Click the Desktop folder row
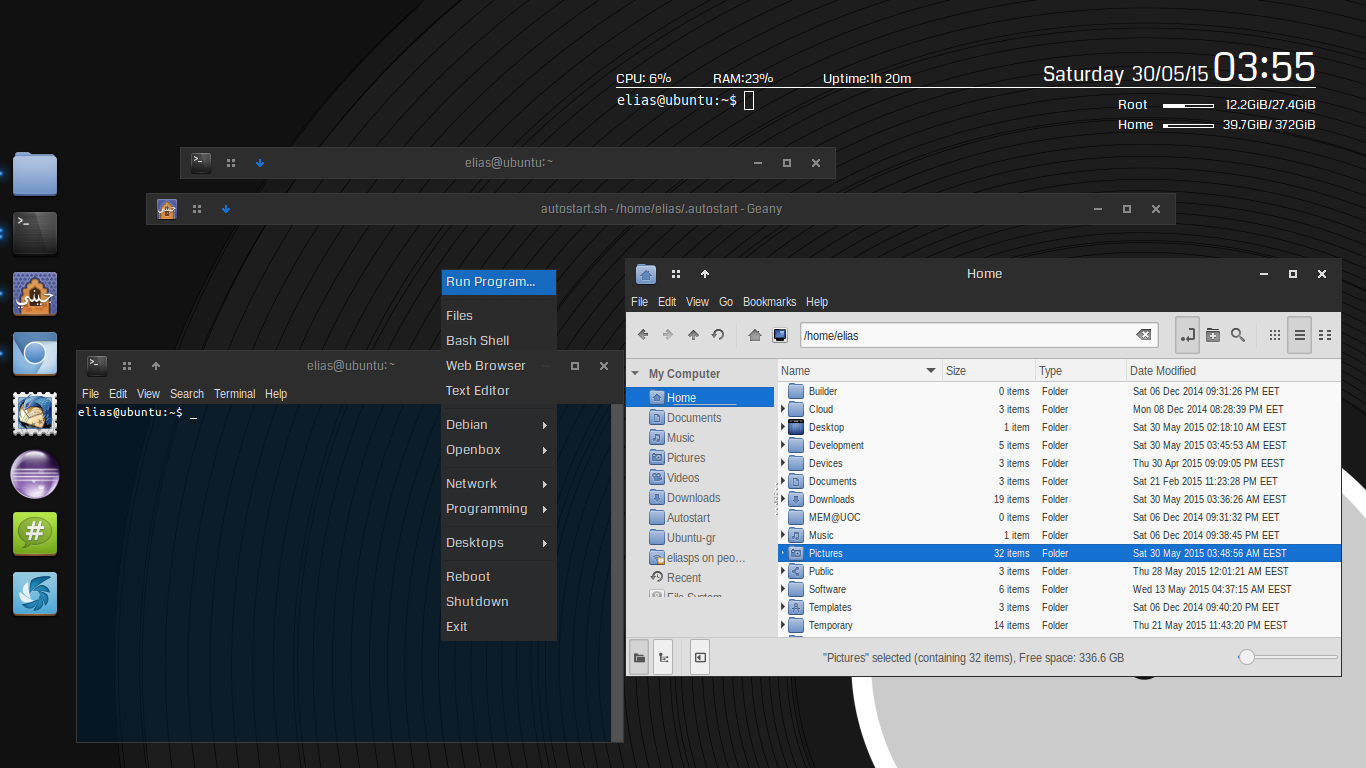Screen dimensions: 1366x768 [x=1059, y=427]
